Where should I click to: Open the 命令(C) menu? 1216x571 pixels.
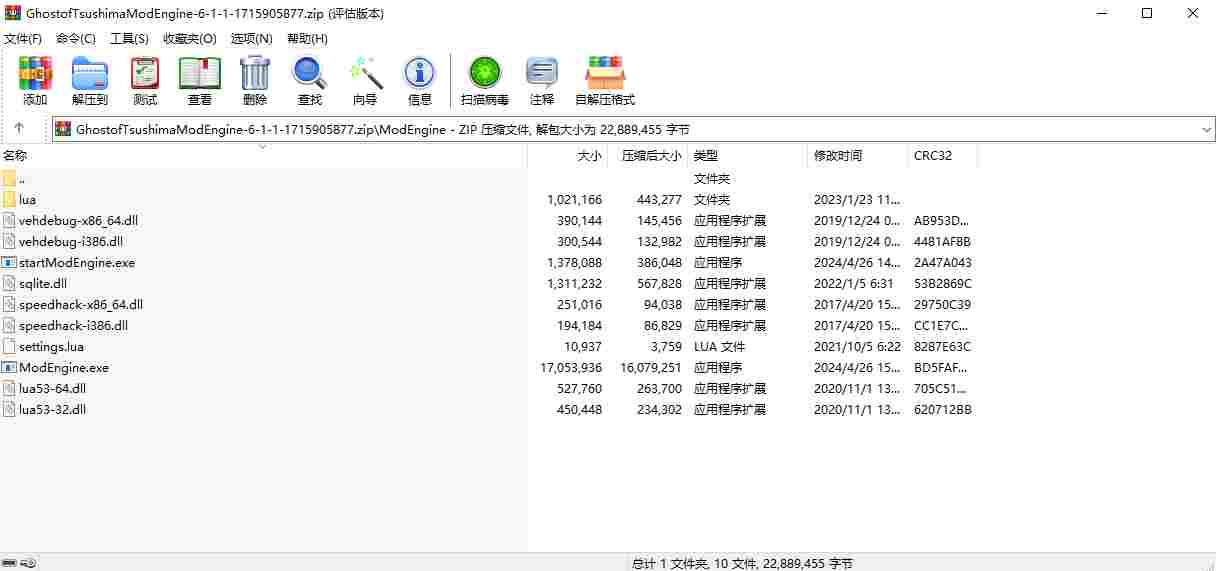[76, 39]
